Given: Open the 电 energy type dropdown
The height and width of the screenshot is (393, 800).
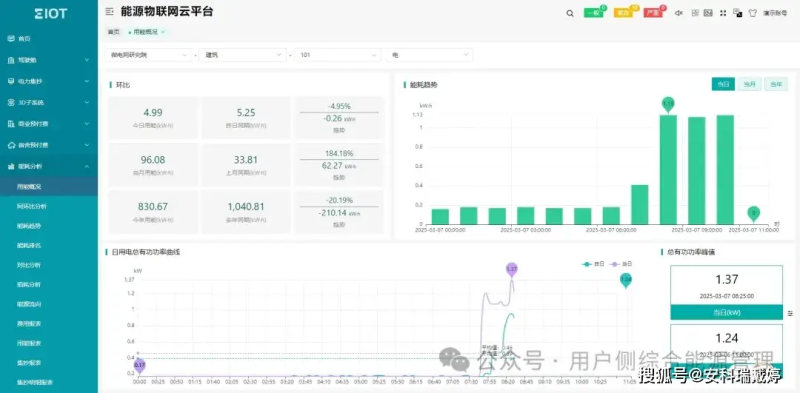Looking at the screenshot, I should [429, 55].
